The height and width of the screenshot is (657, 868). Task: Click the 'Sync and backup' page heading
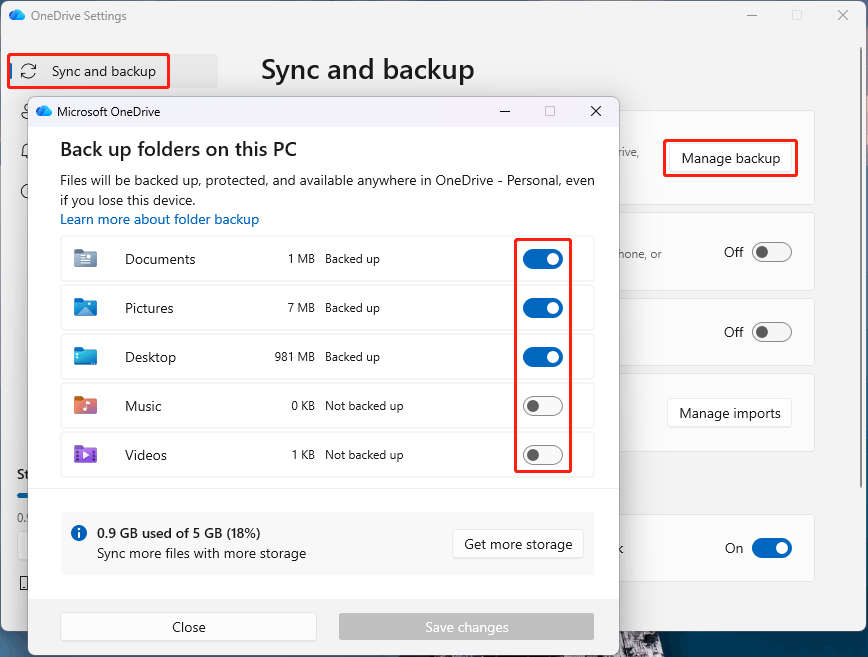(368, 70)
